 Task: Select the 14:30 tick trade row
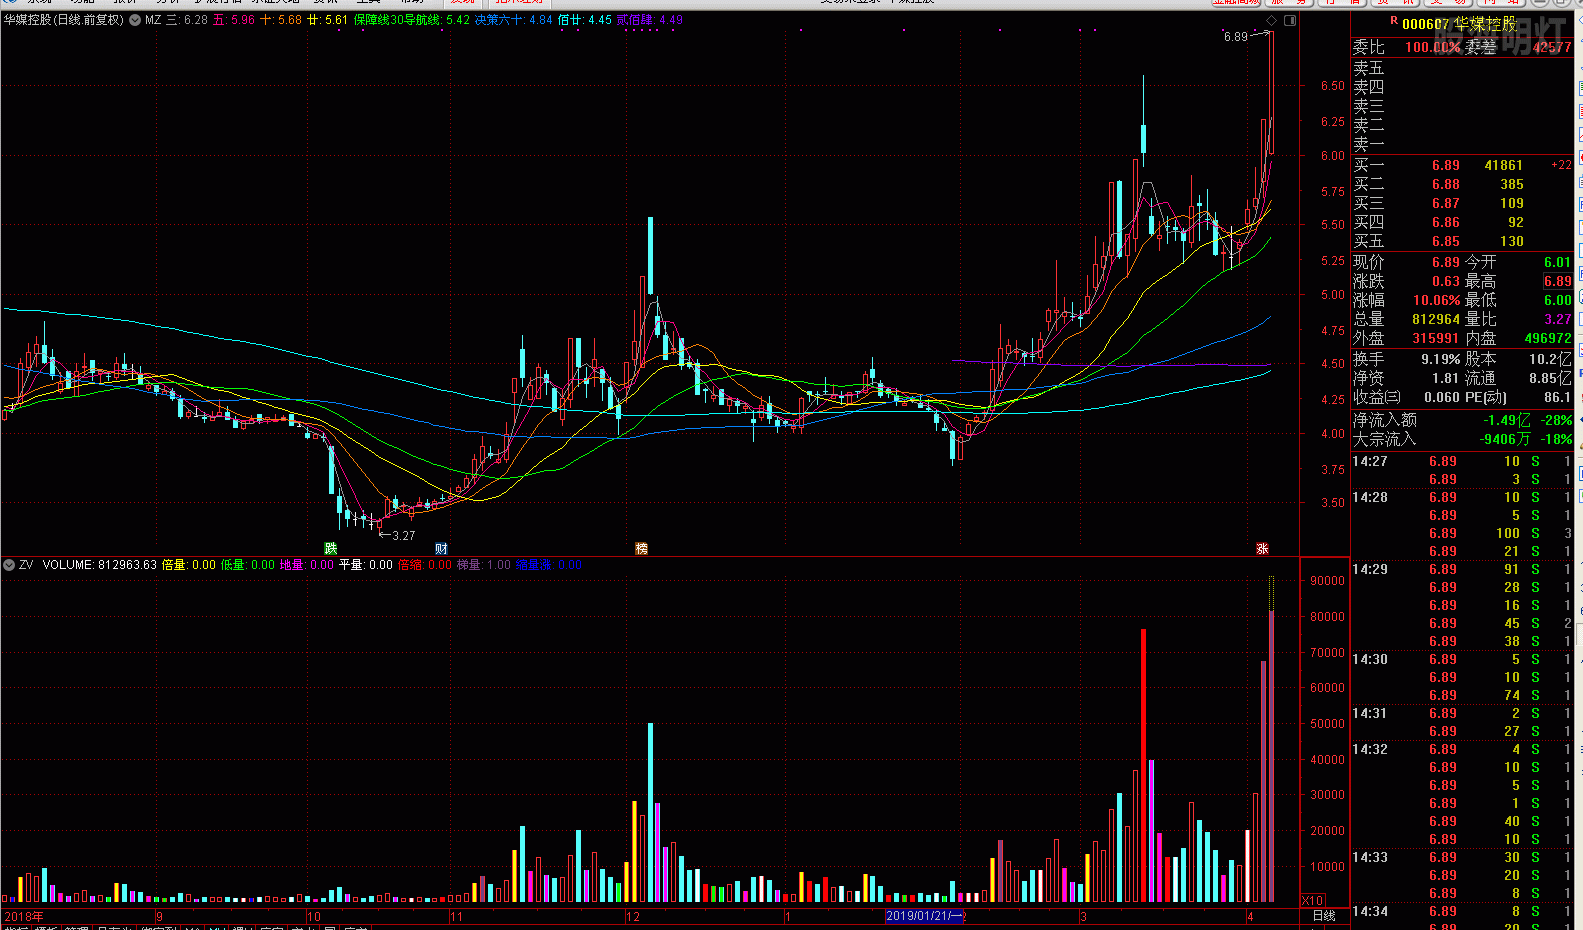[1463, 659]
